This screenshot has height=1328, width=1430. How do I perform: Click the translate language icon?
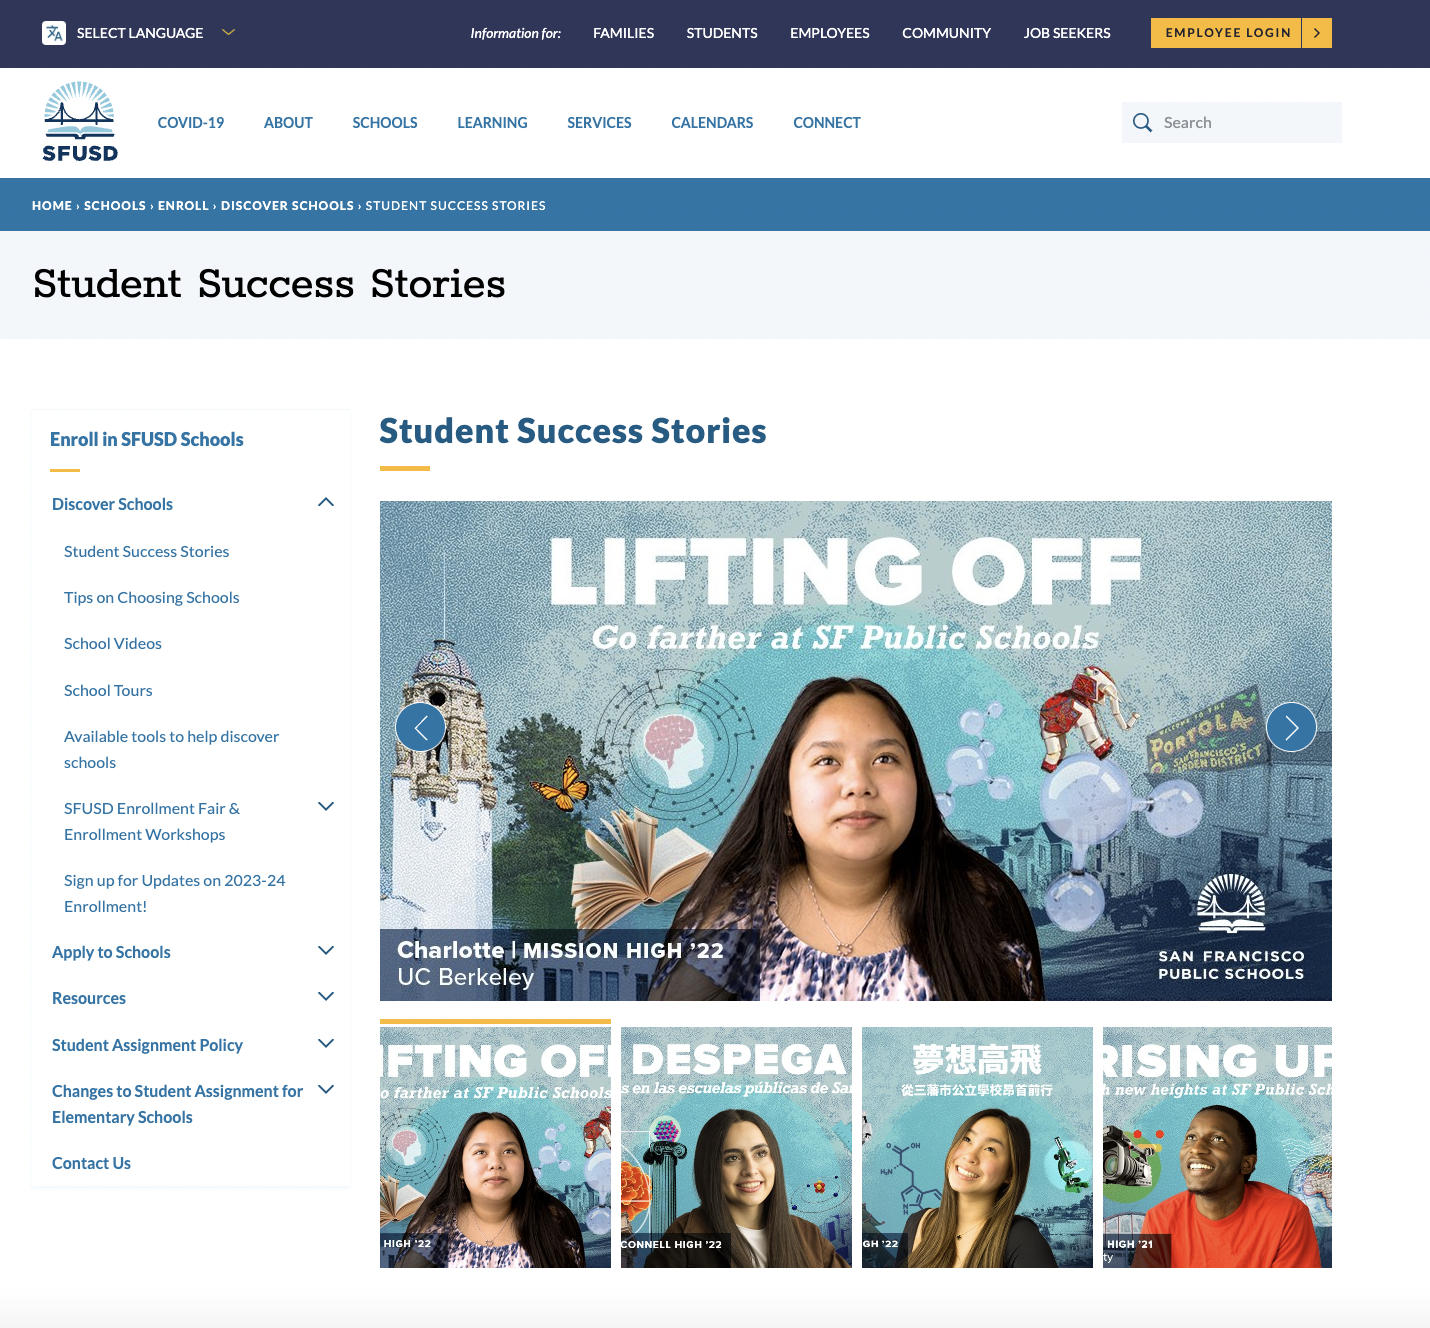point(54,33)
